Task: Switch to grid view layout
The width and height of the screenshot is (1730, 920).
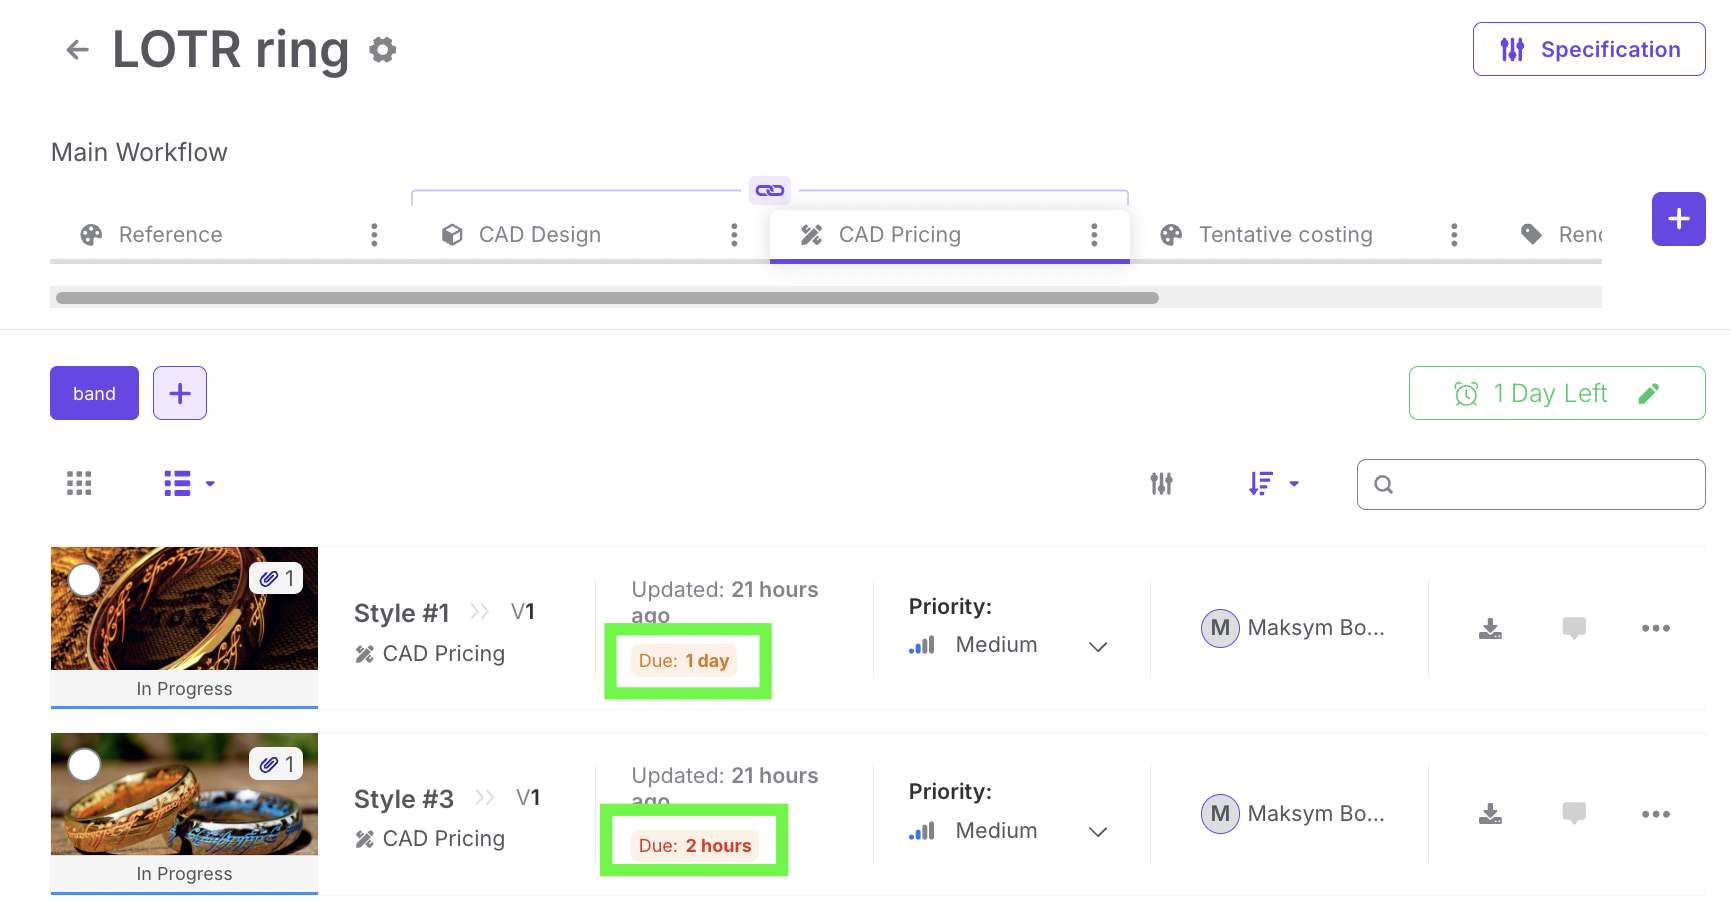Action: pyautogui.click(x=79, y=484)
